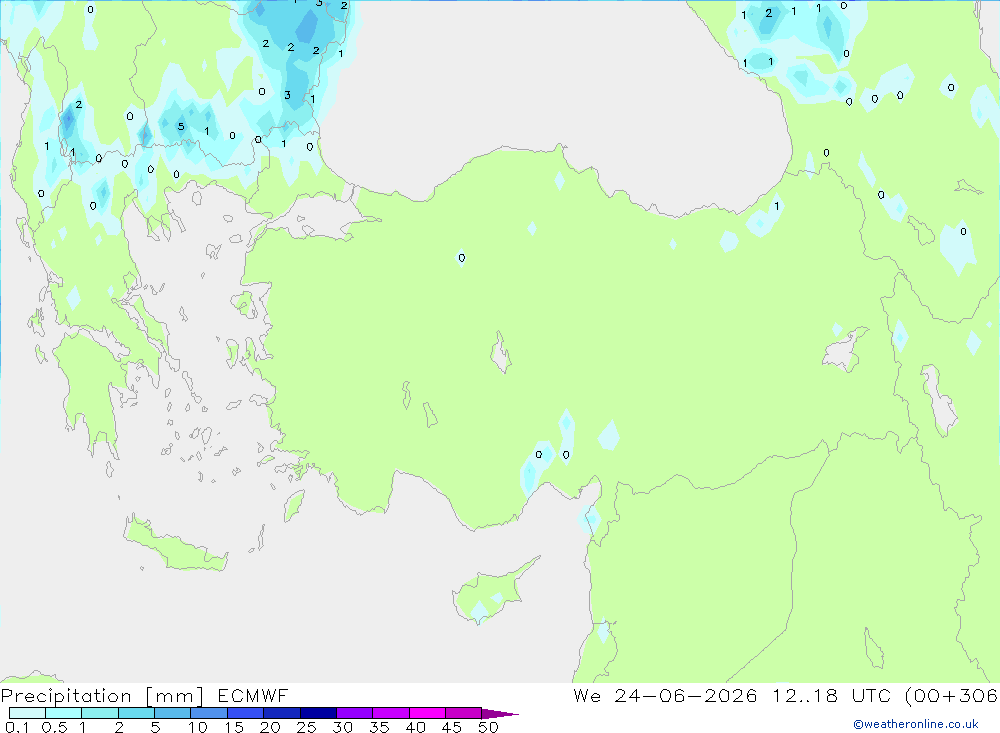Image resolution: width=1000 pixels, height=733 pixels.
Task: Click legend tick label '25'
Action: 307,727
